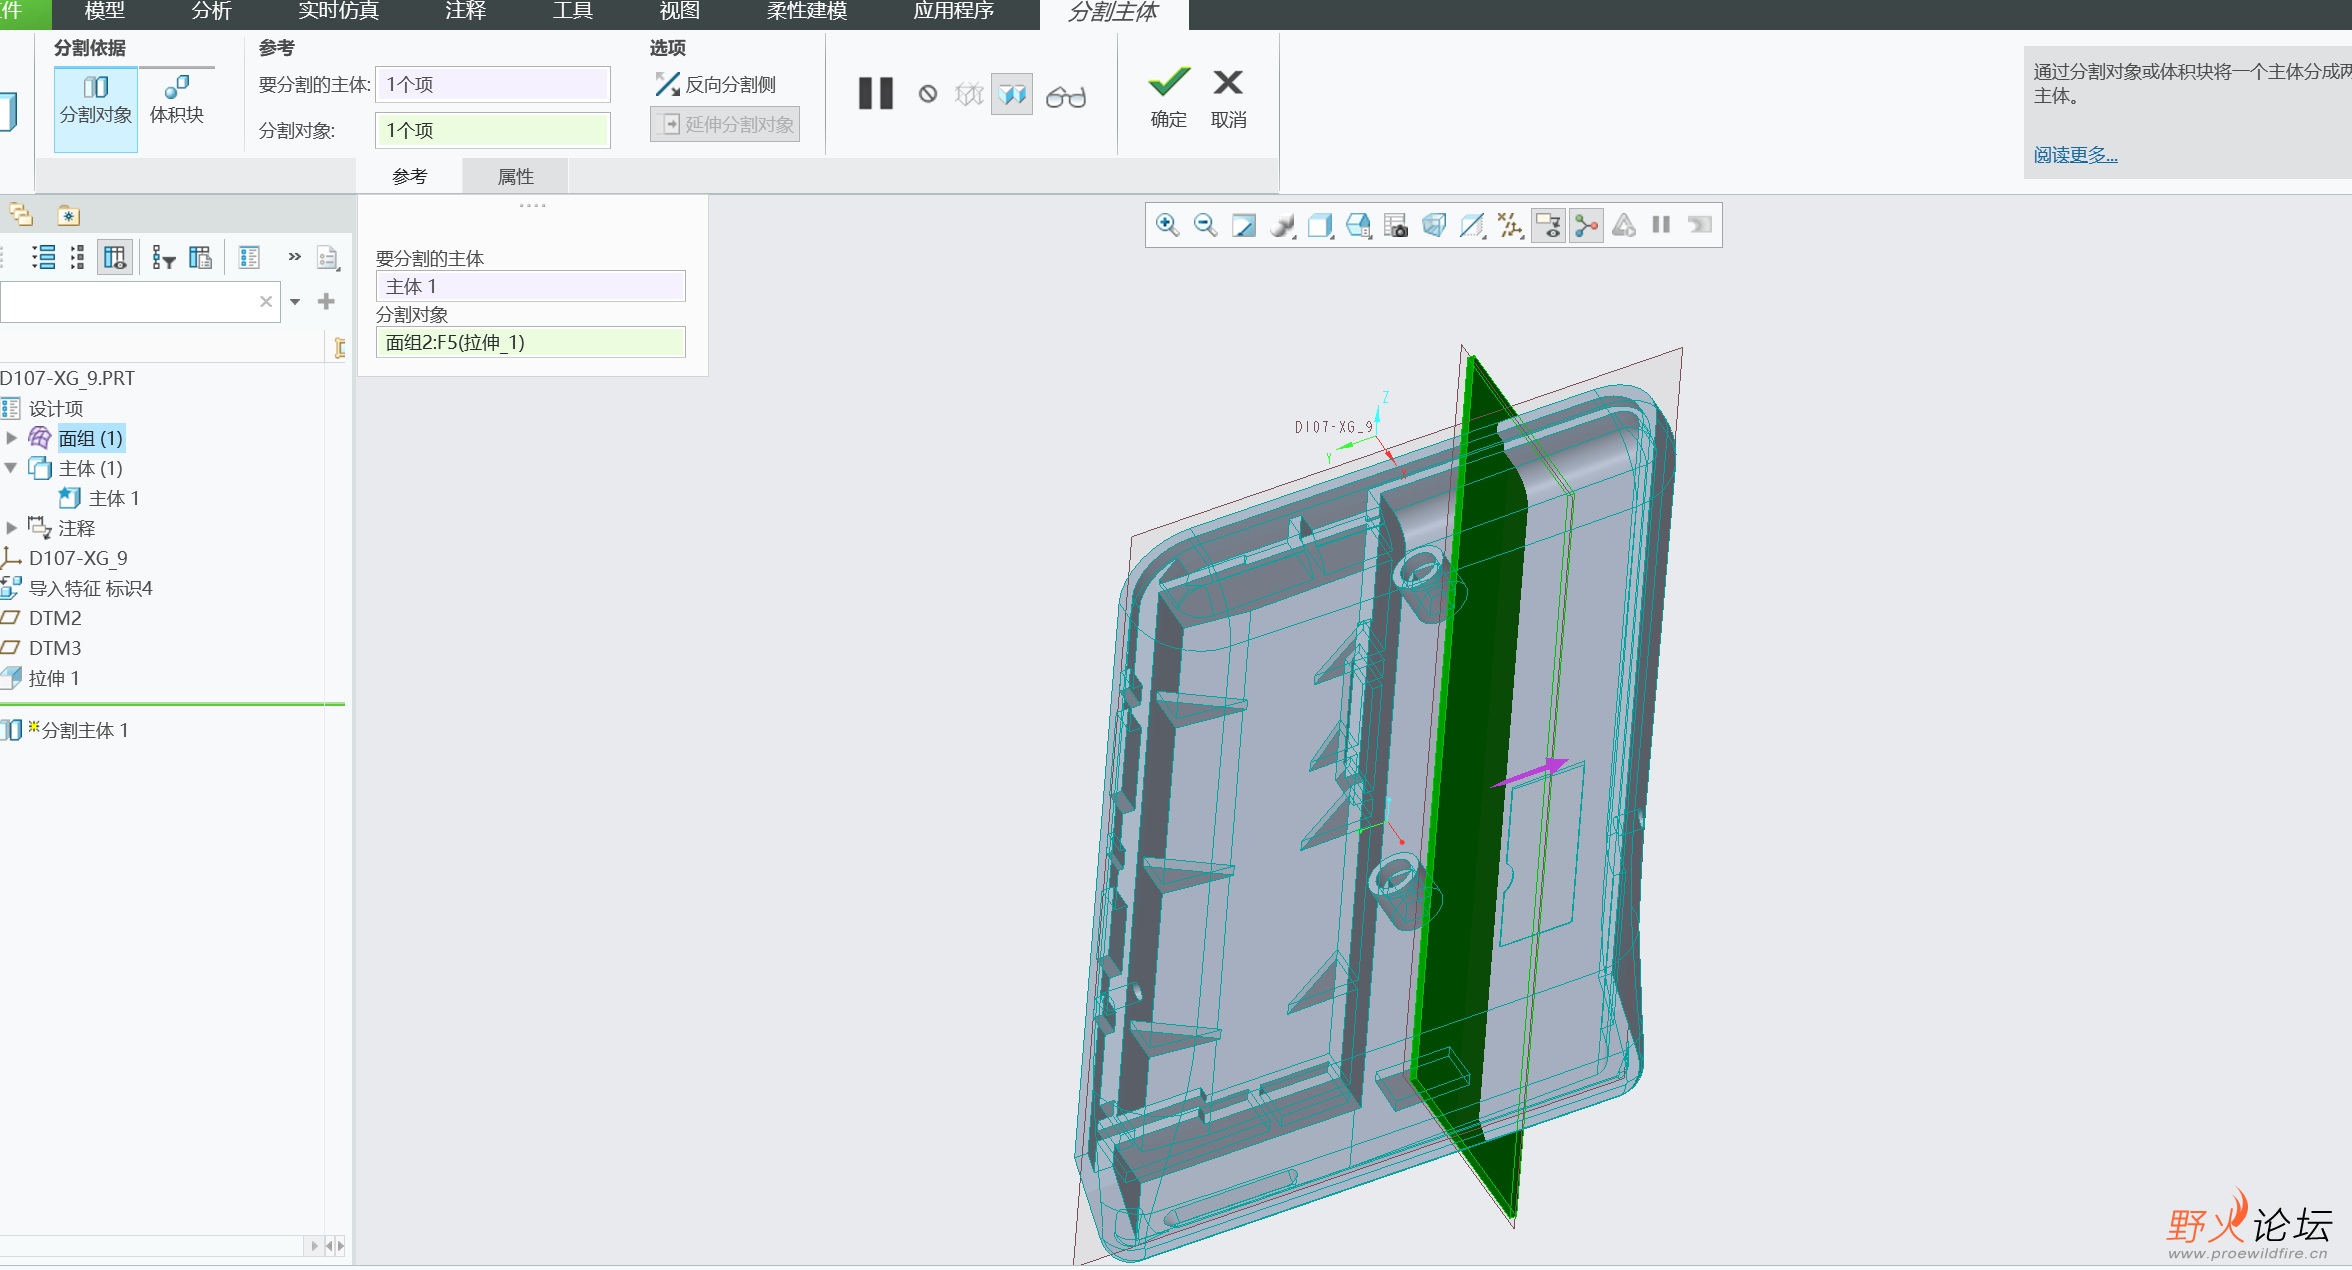This screenshot has height=1270, width=2352.
Task: Click the disabled 延伸分割对象 button
Action: [x=725, y=125]
